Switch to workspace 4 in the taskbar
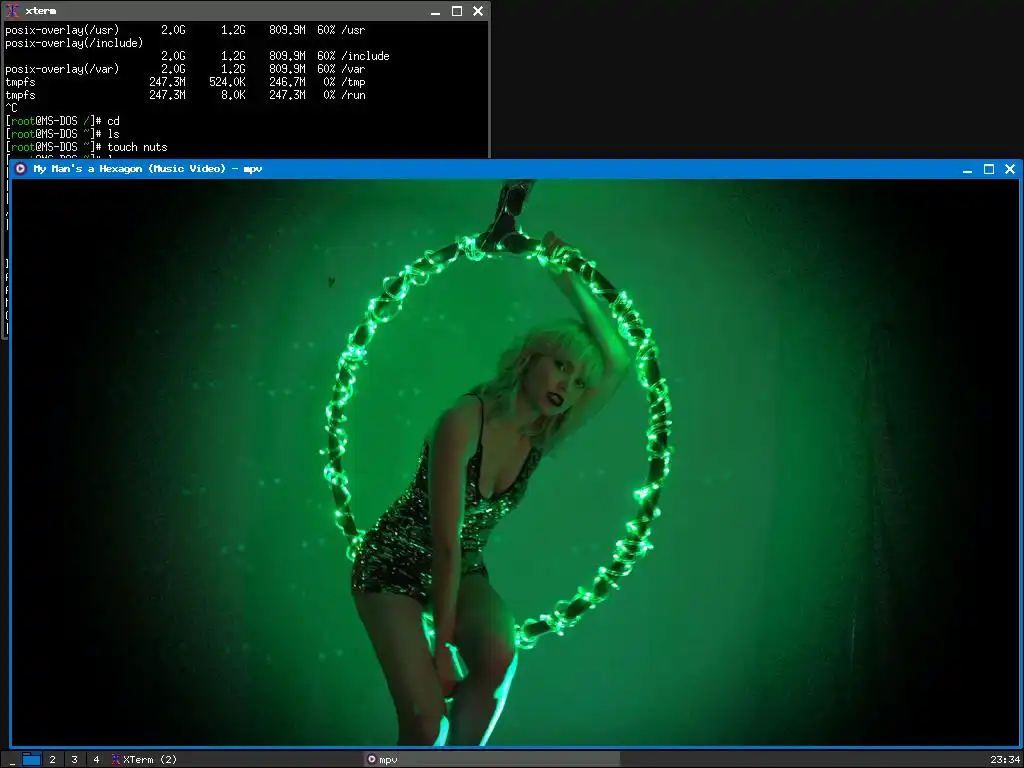1024x768 pixels. click(96, 760)
